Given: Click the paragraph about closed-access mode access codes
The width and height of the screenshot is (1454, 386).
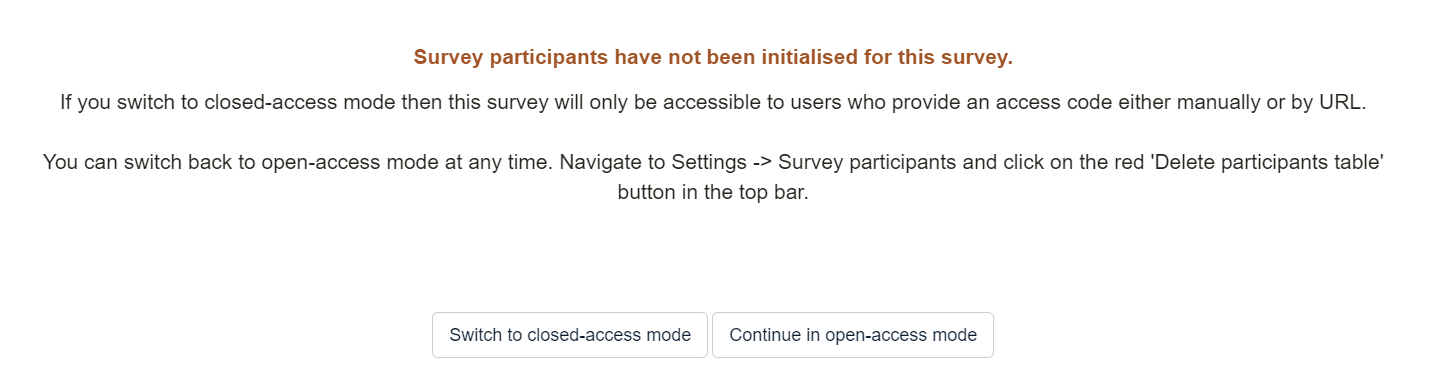Looking at the screenshot, I should (x=713, y=103).
